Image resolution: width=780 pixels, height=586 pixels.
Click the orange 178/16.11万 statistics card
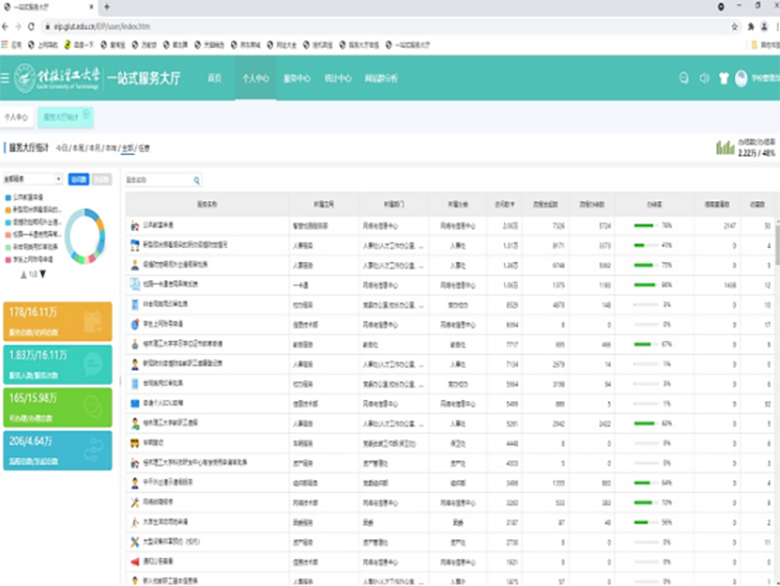pyautogui.click(x=58, y=322)
